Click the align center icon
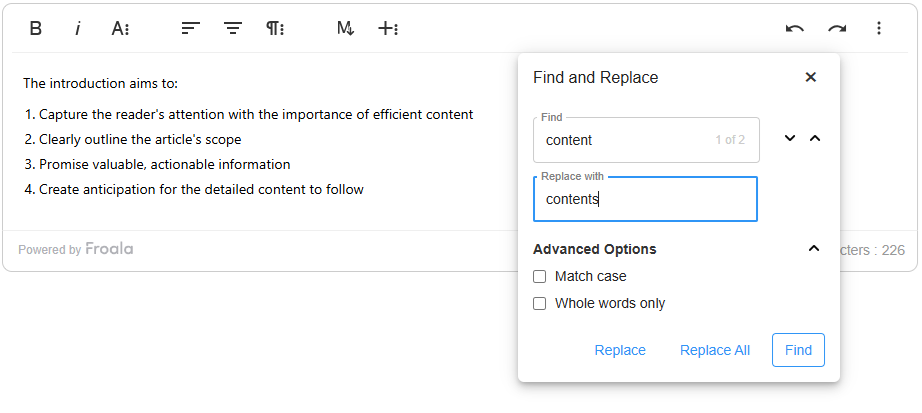 click(x=233, y=28)
